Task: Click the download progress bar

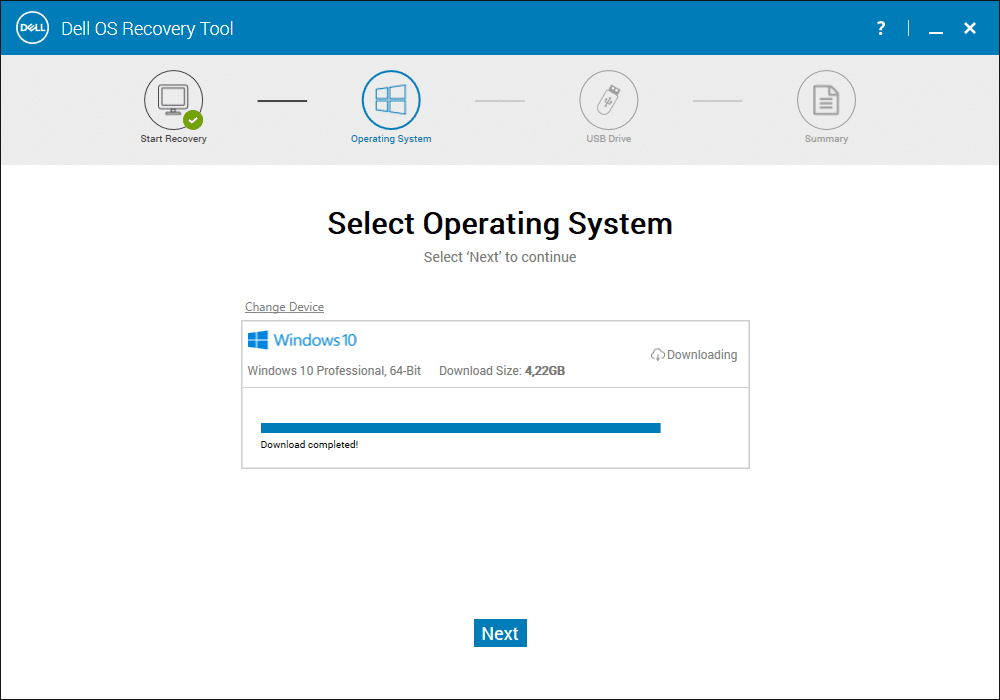Action: coord(460,428)
